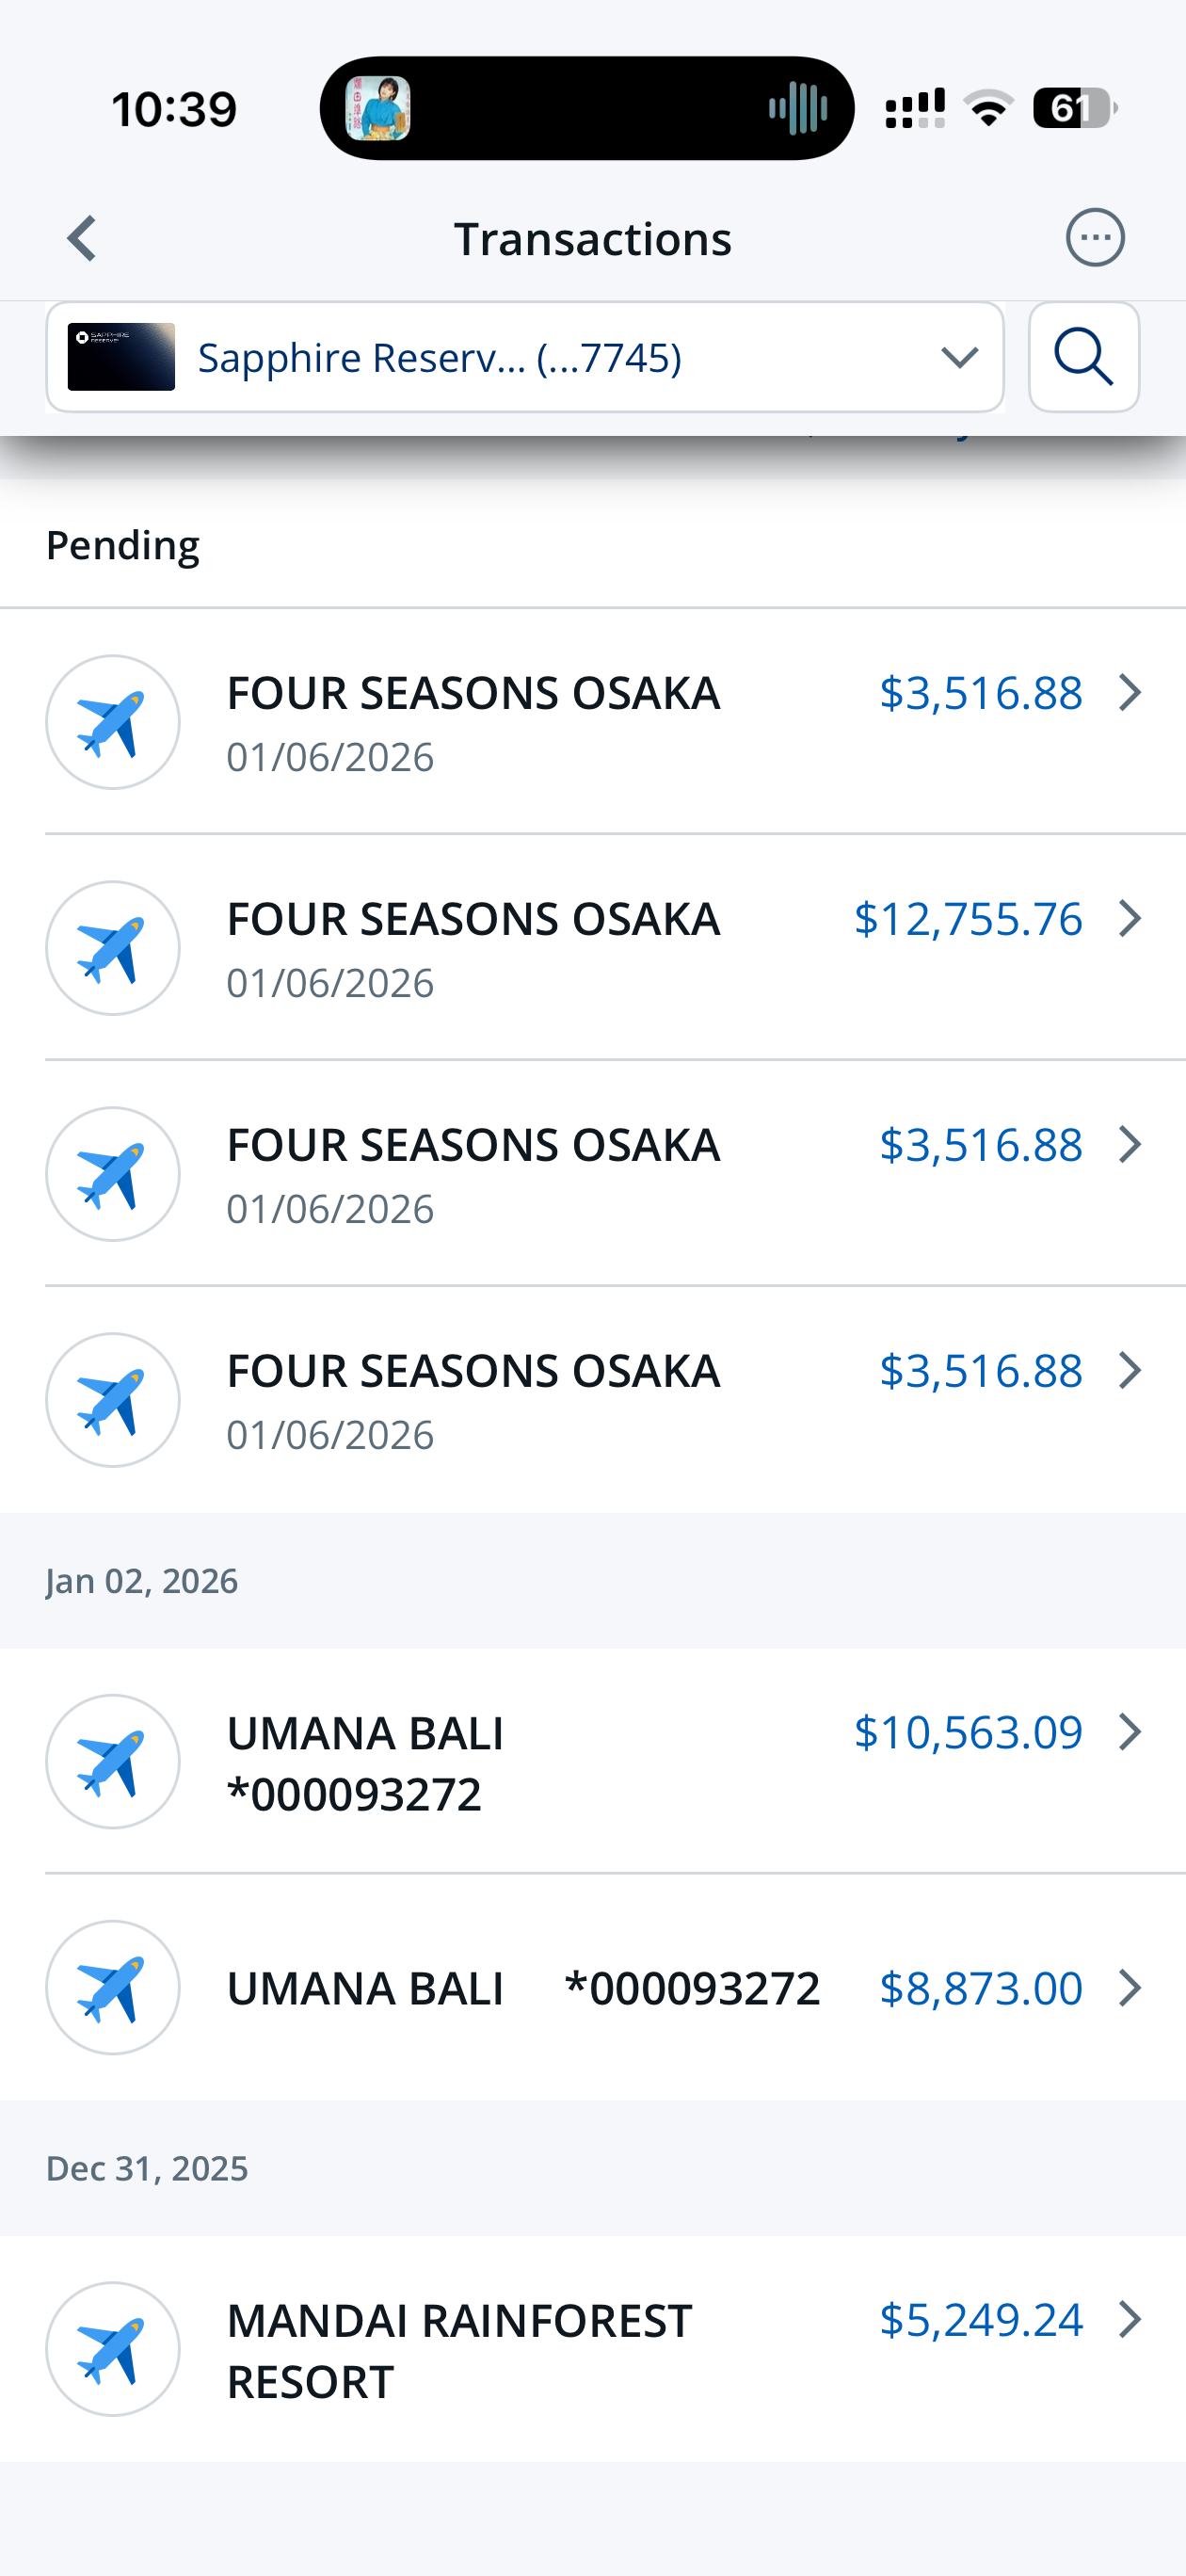
Task: Open the Mandai Rainforest Resort transaction
Action: (x=459, y=2349)
